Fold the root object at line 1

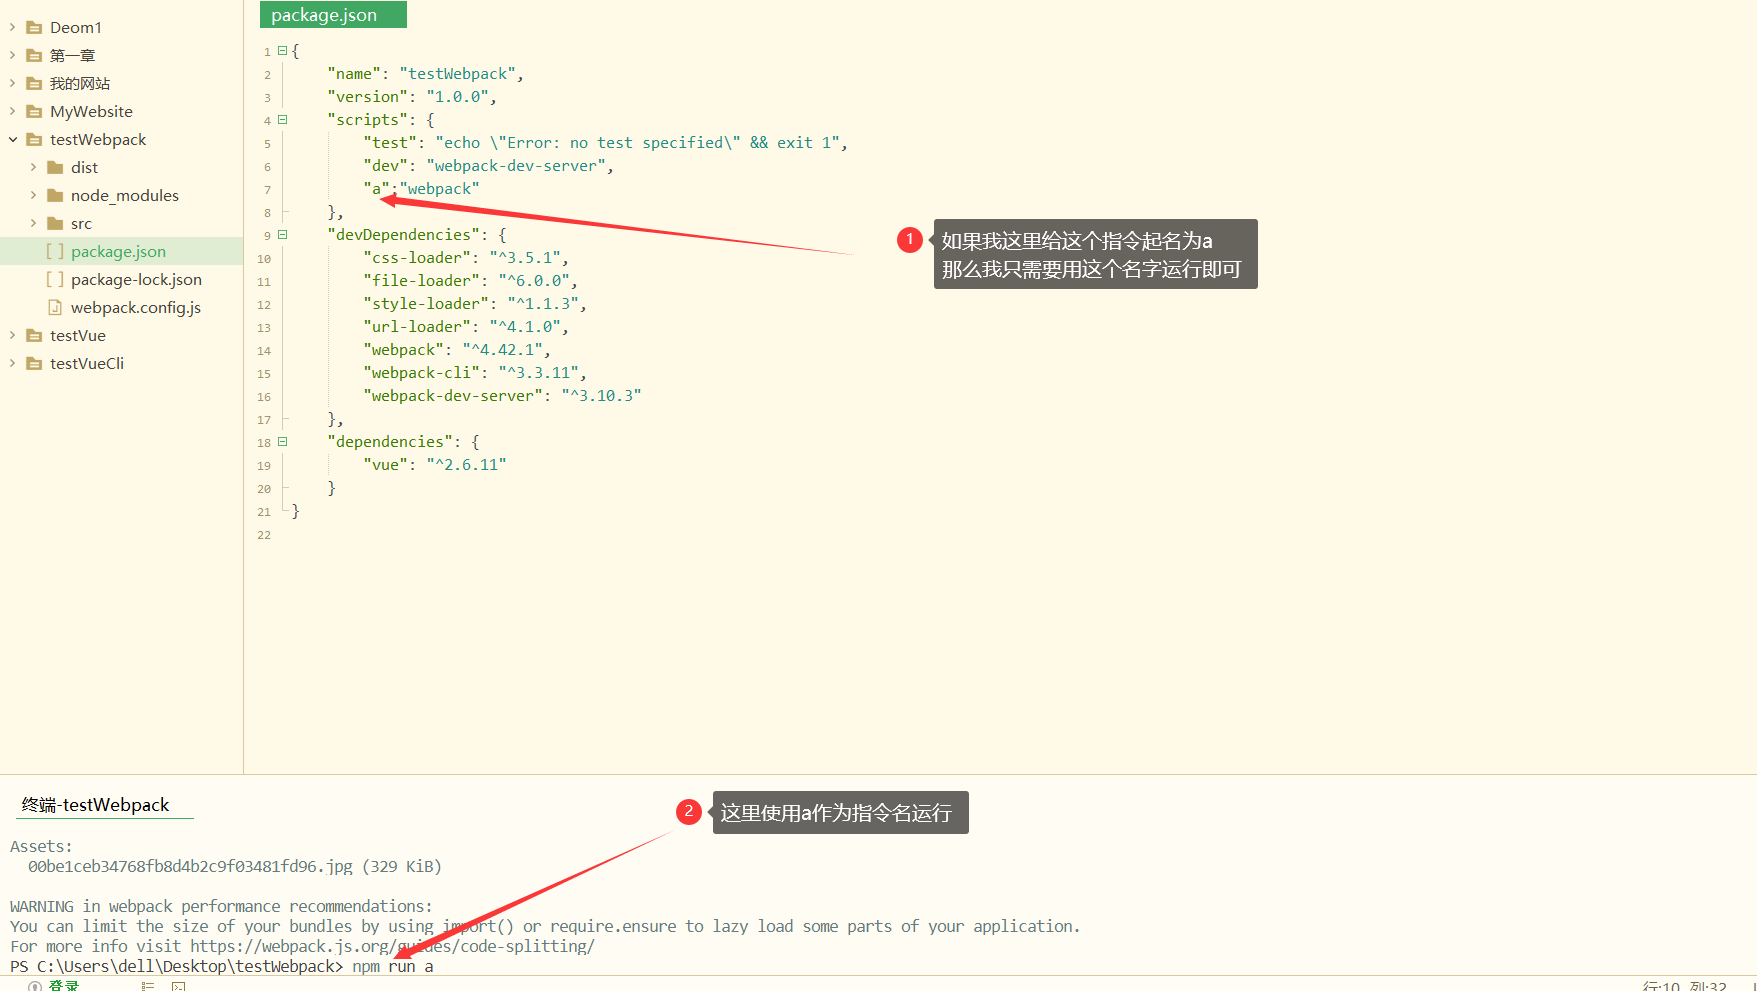point(282,50)
